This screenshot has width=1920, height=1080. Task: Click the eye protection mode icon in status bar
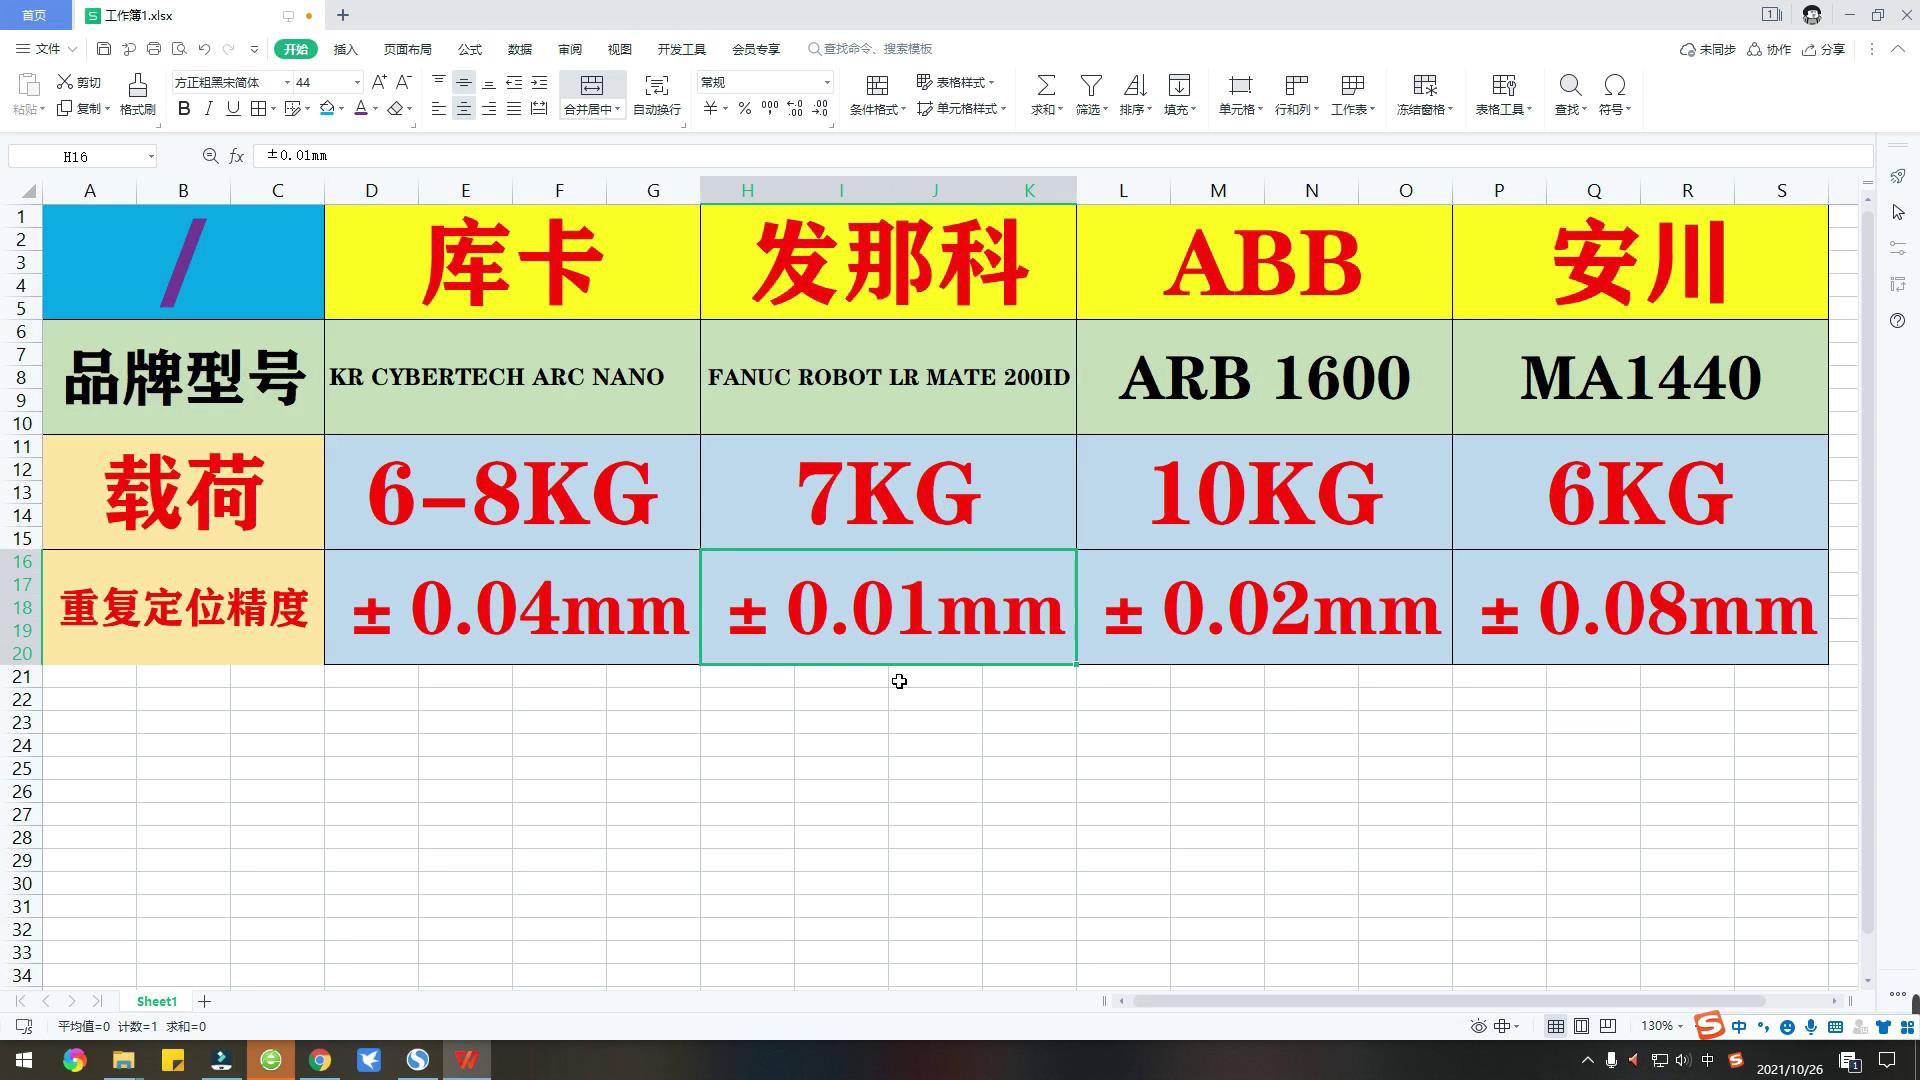(x=1478, y=1026)
